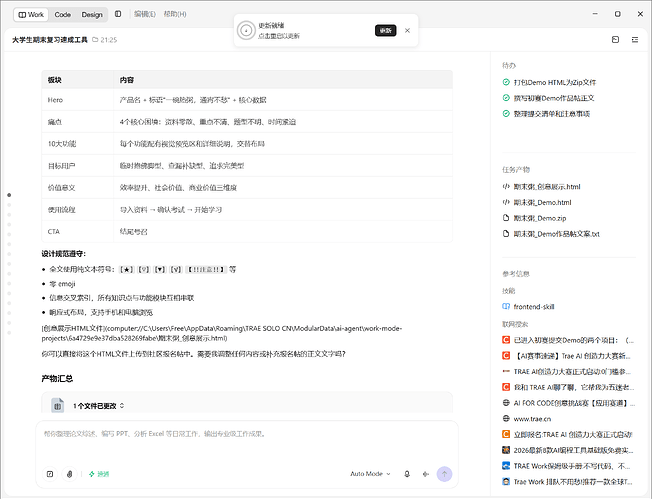Click the circular download progress icon
This screenshot has width=652, height=499.
[246, 30]
